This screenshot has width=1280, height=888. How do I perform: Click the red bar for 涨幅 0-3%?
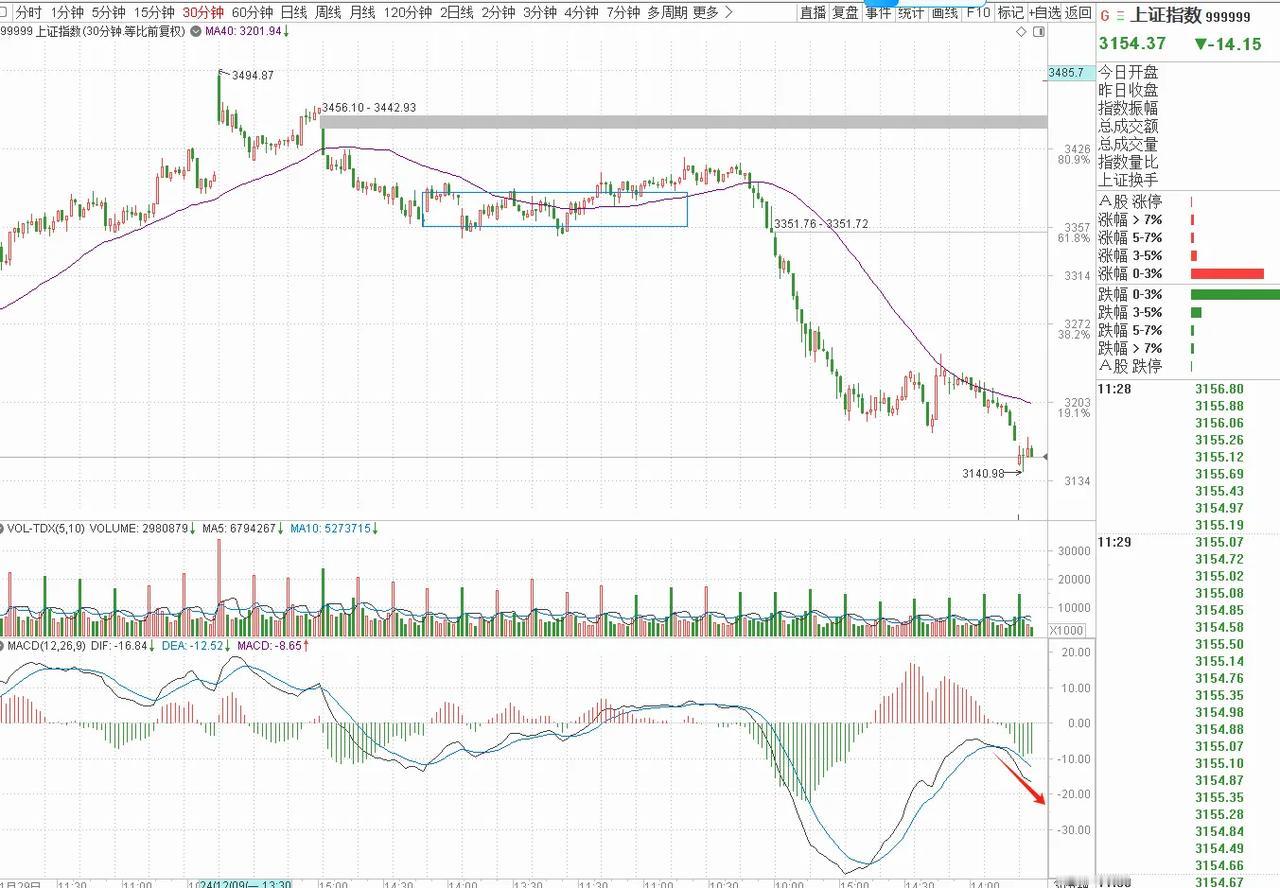1227,274
